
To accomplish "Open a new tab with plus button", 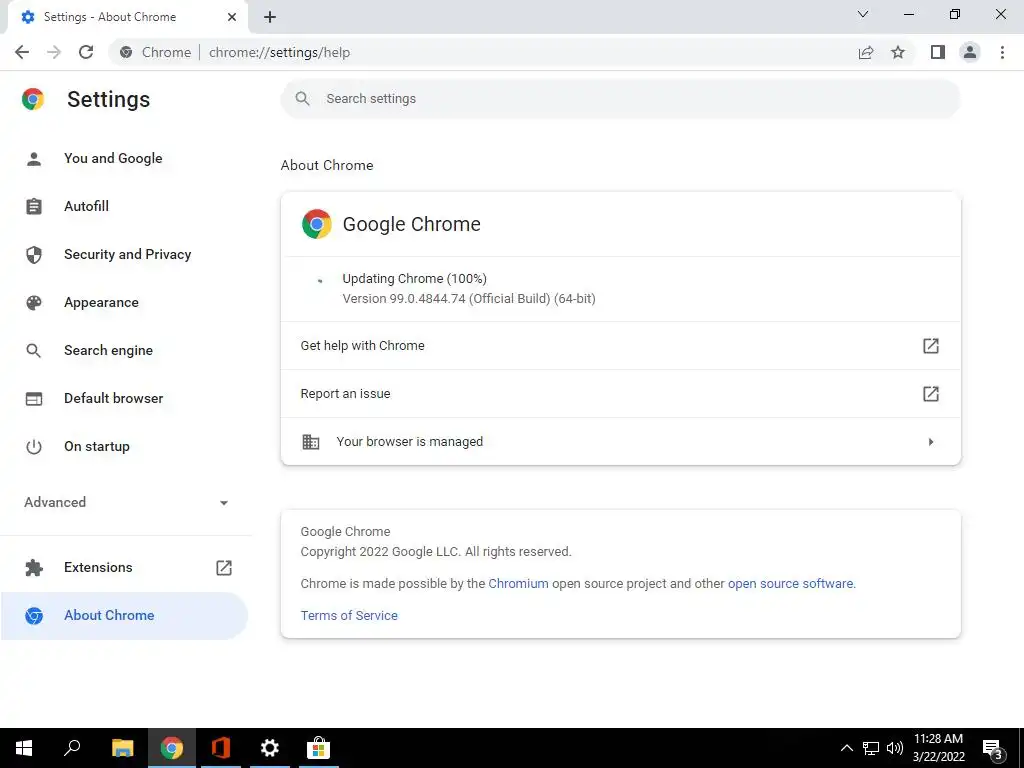I will click(x=270, y=17).
